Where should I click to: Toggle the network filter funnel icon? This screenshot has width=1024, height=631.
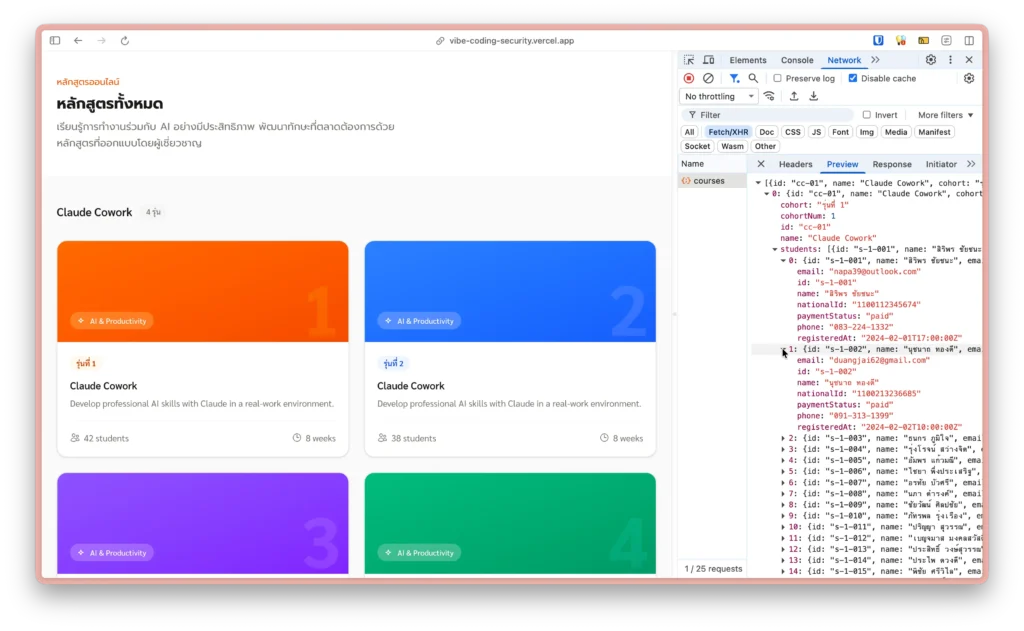(x=734, y=78)
